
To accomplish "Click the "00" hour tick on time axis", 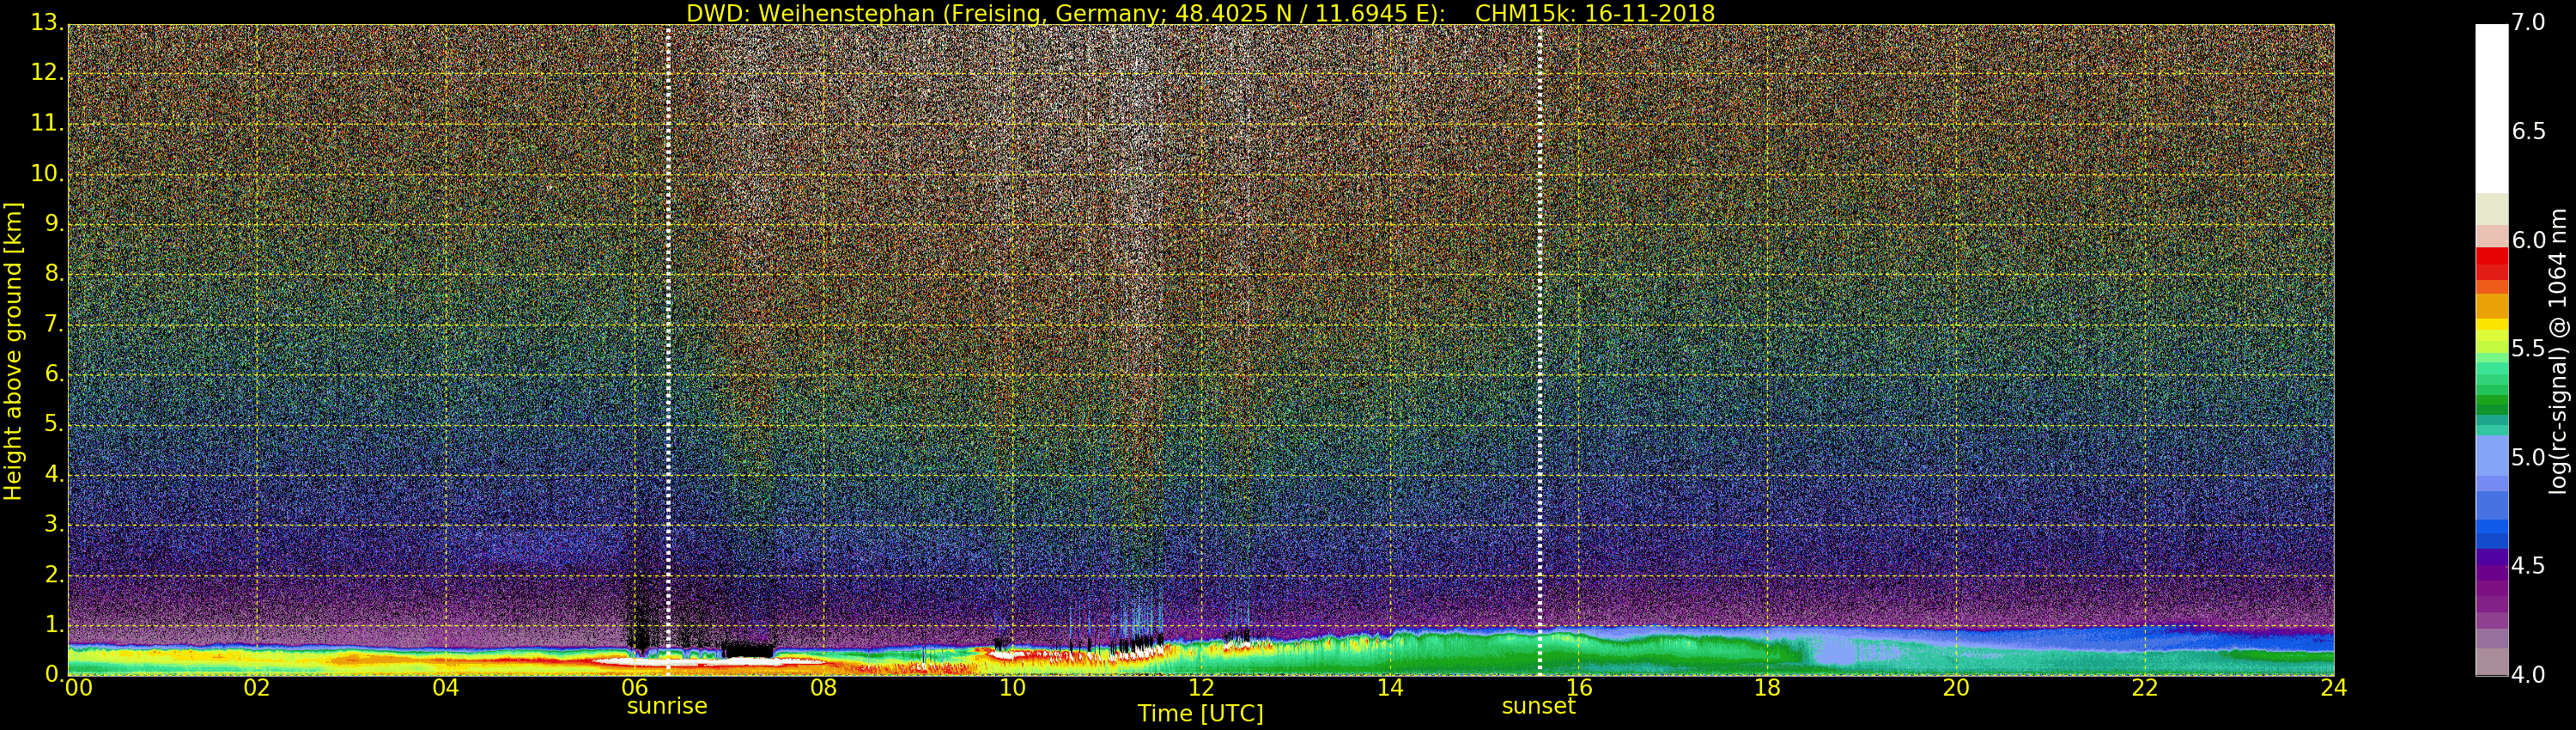I will point(78,688).
